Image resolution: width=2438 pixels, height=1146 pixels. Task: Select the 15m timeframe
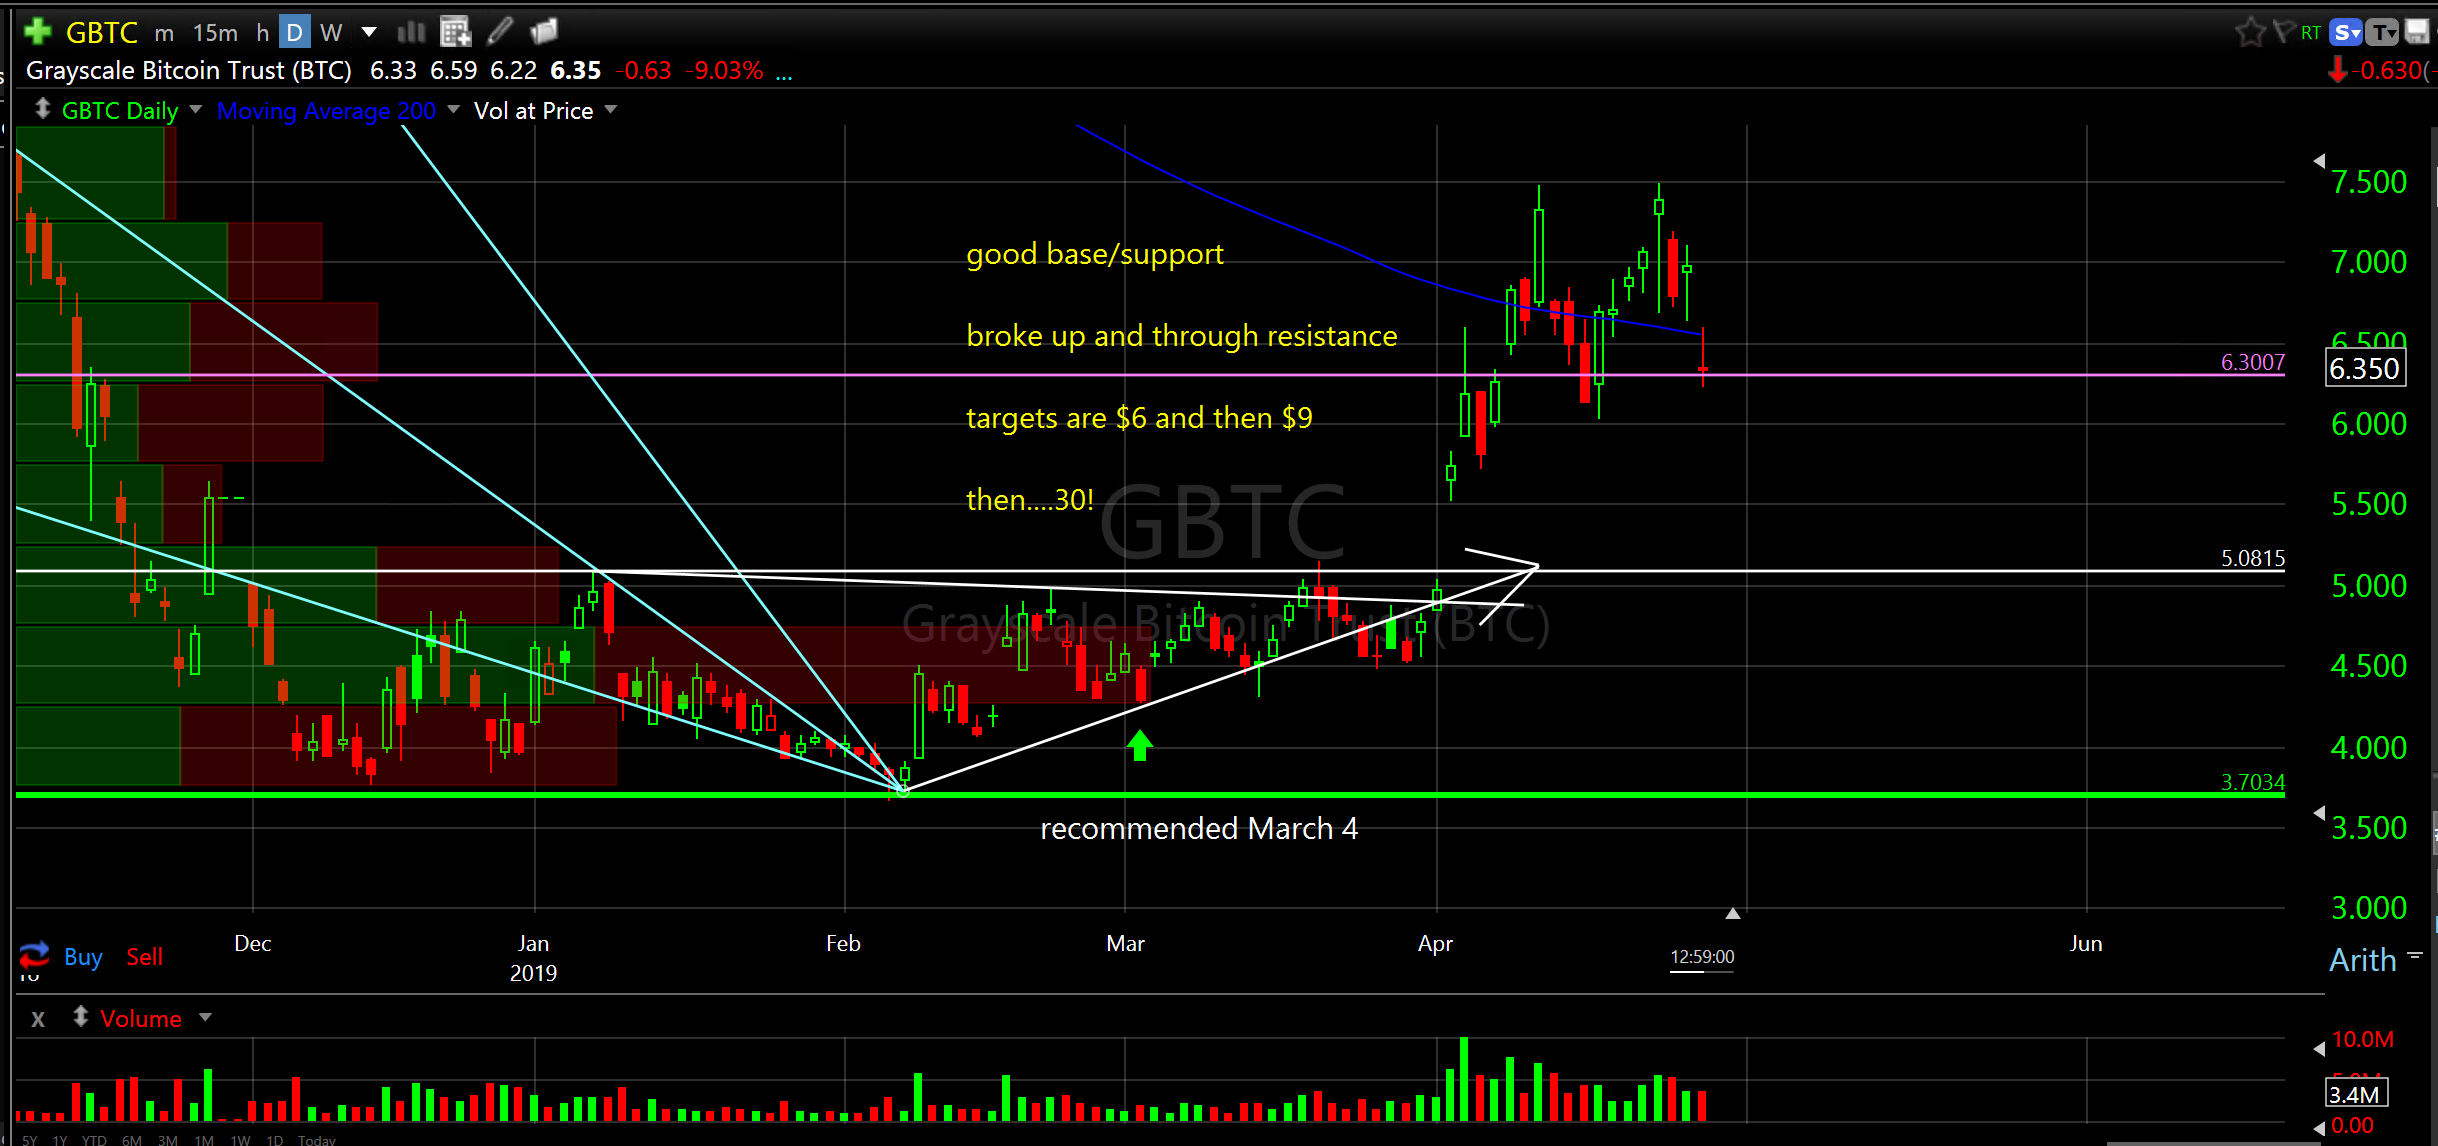[x=215, y=33]
